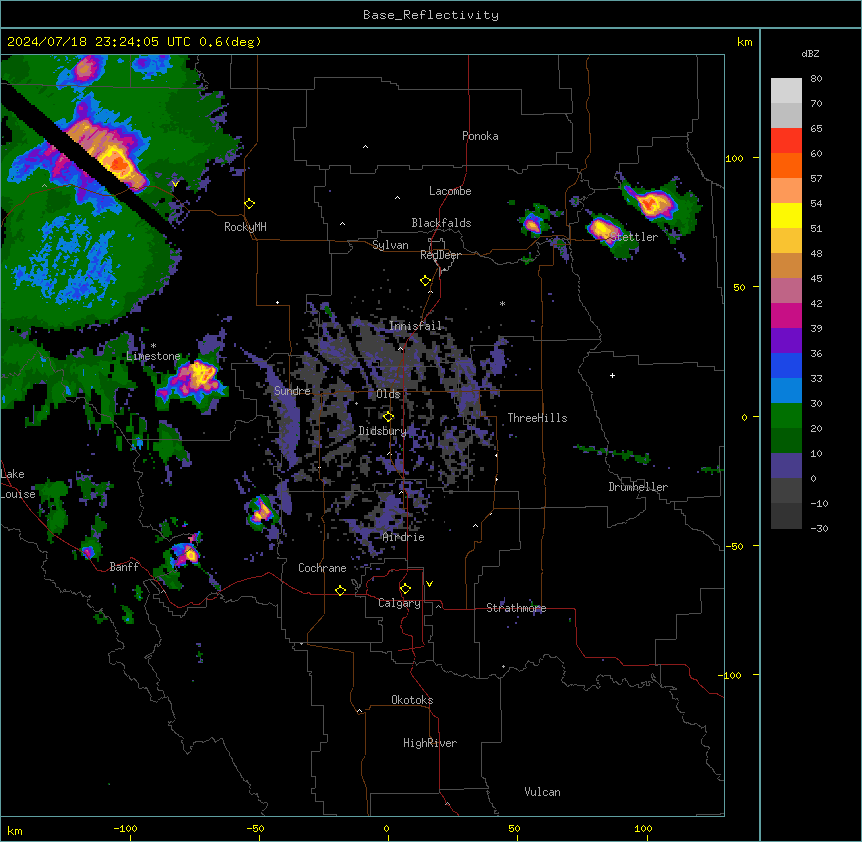Pick the light gray 70-80 dBZ legend band
The height and width of the screenshot is (842, 862).
tap(786, 91)
